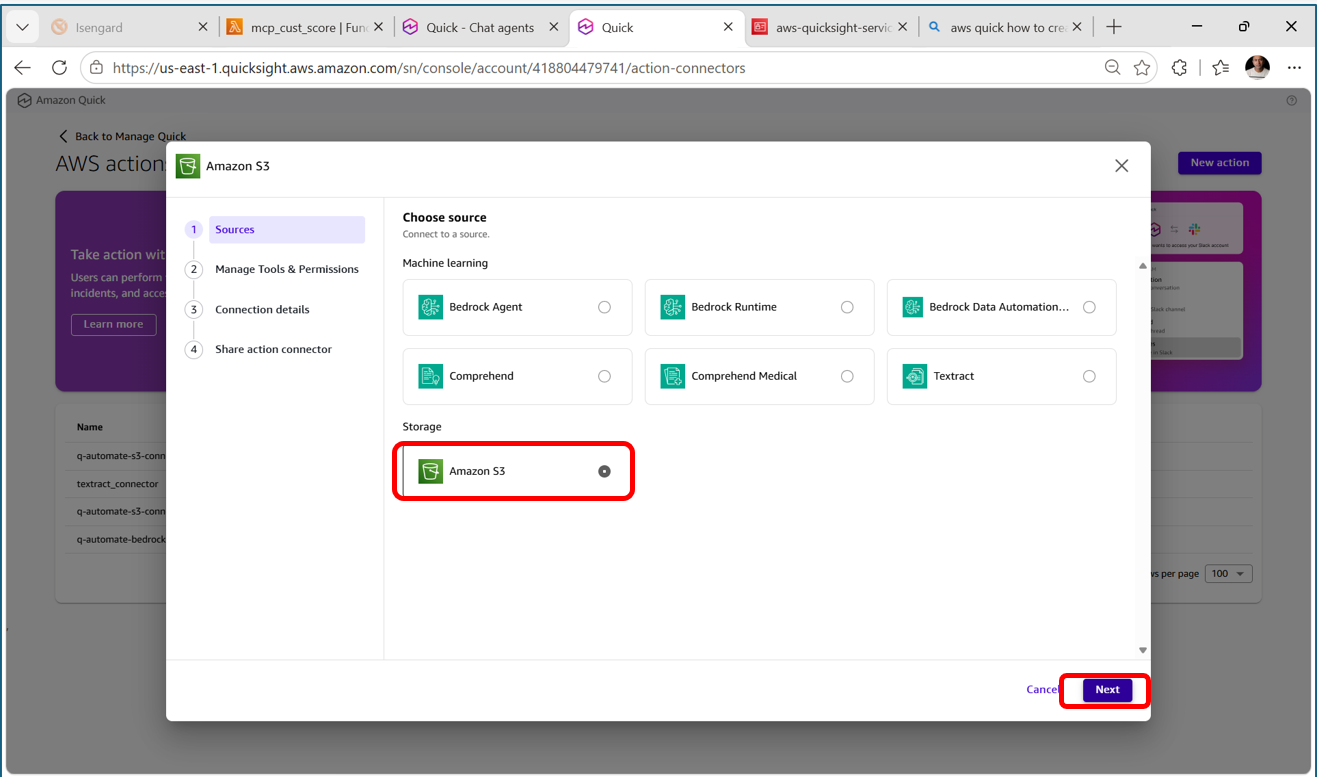
Task: Open a new browser tab with the plus icon
Action: [x=1114, y=27]
